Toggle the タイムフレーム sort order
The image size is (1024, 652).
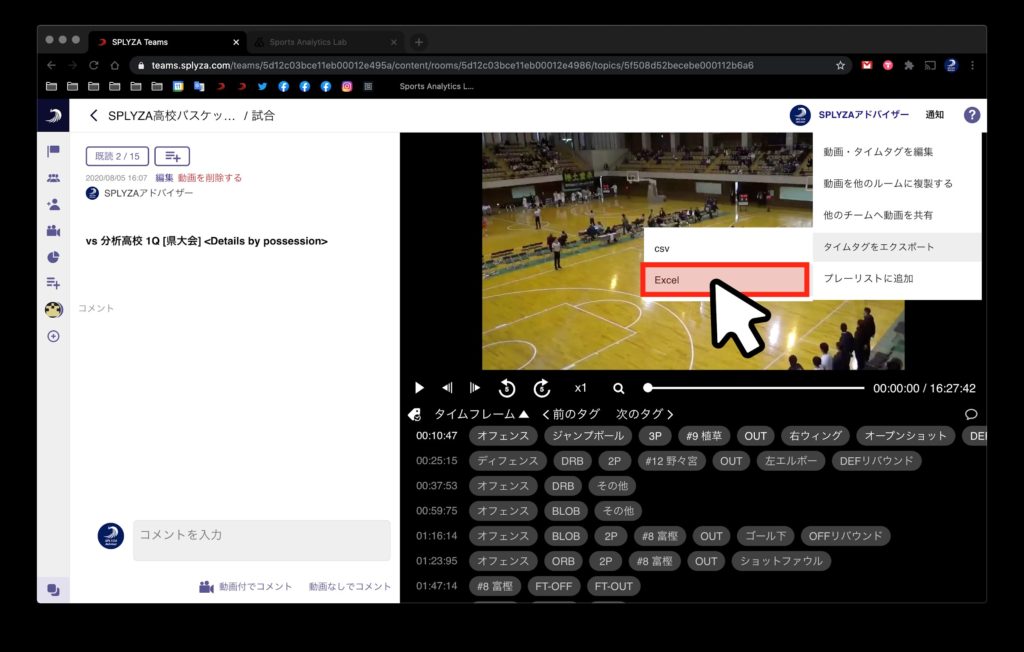(482, 414)
